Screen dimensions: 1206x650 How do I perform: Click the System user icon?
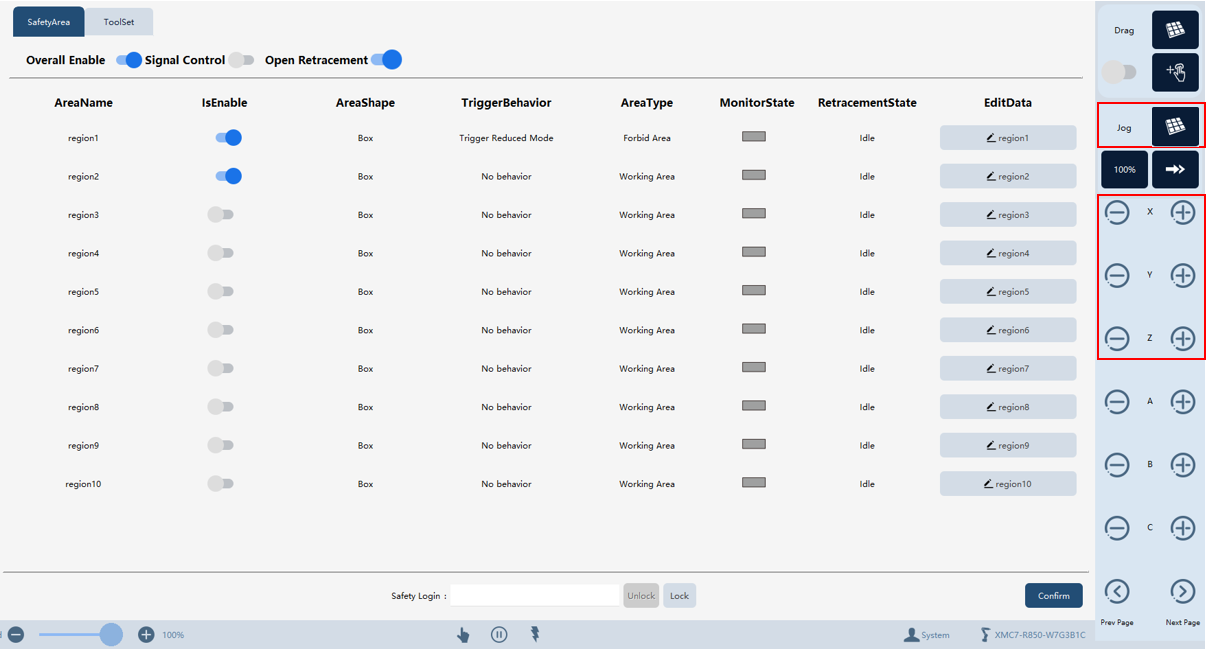(x=911, y=634)
